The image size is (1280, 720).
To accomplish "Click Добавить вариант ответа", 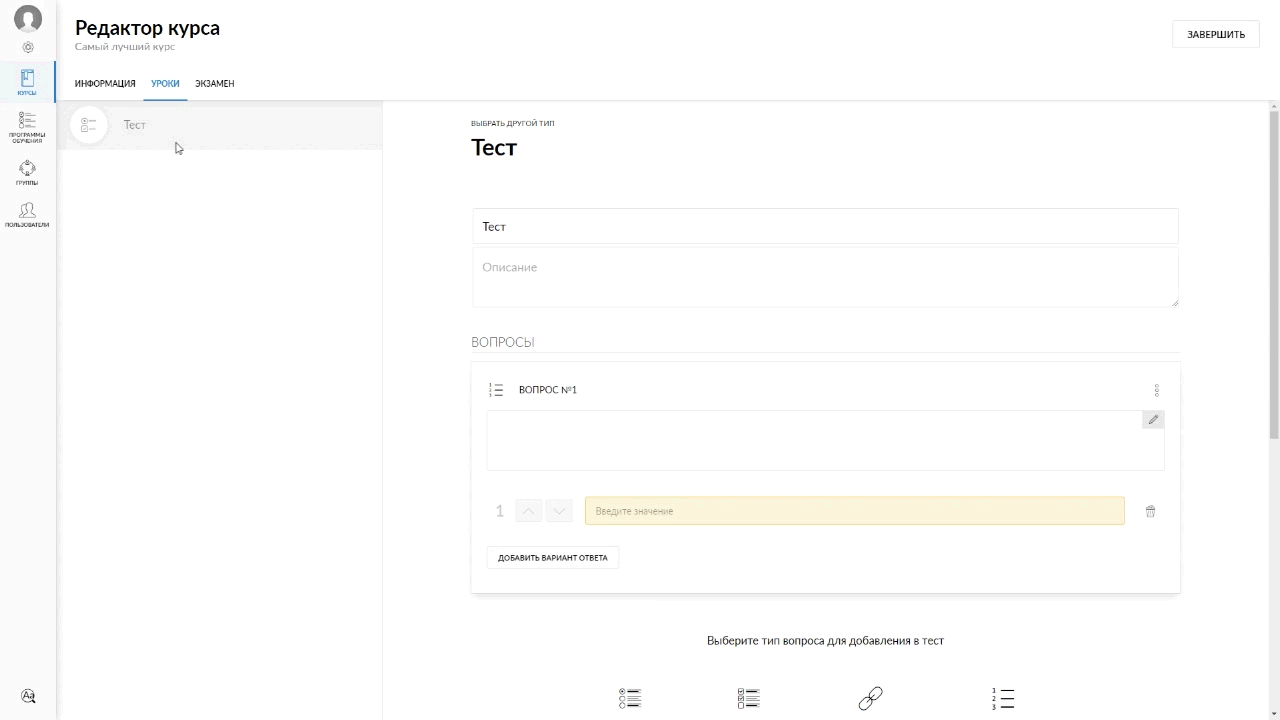I will 553,558.
